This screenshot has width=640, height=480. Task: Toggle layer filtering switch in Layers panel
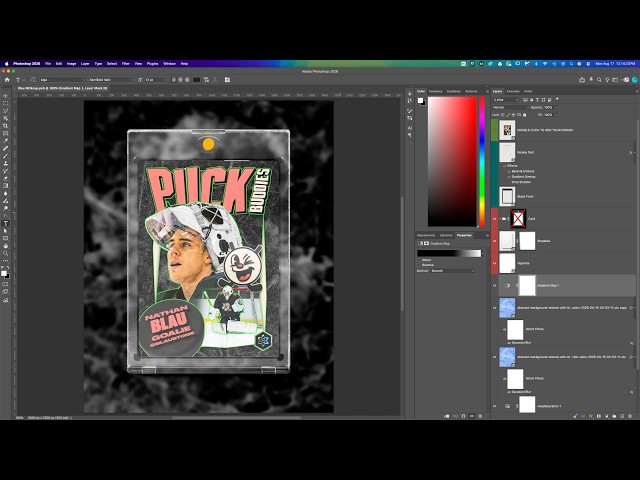[x=557, y=99]
